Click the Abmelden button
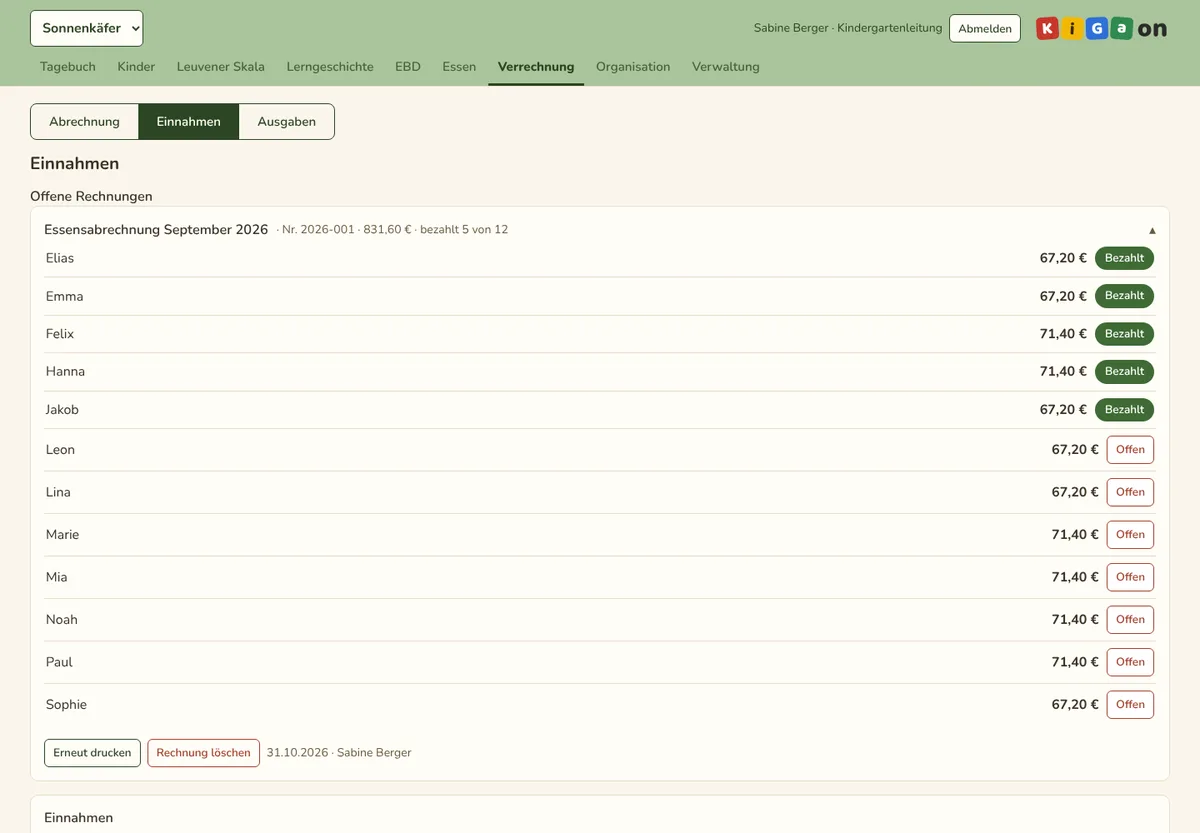Screen dimensions: 1200x833 click(985, 29)
